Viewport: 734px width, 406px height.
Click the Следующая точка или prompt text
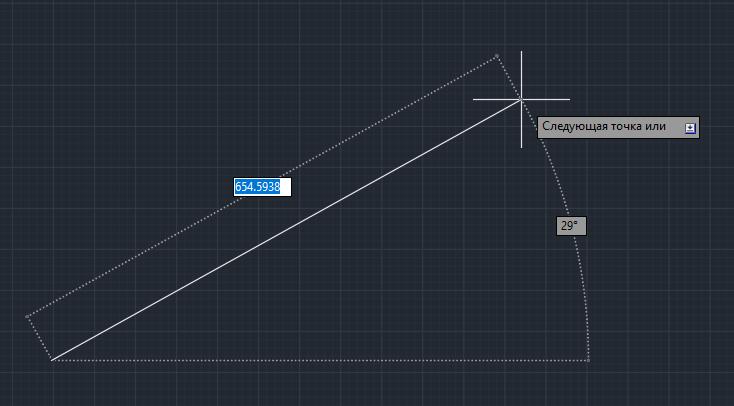coord(604,126)
